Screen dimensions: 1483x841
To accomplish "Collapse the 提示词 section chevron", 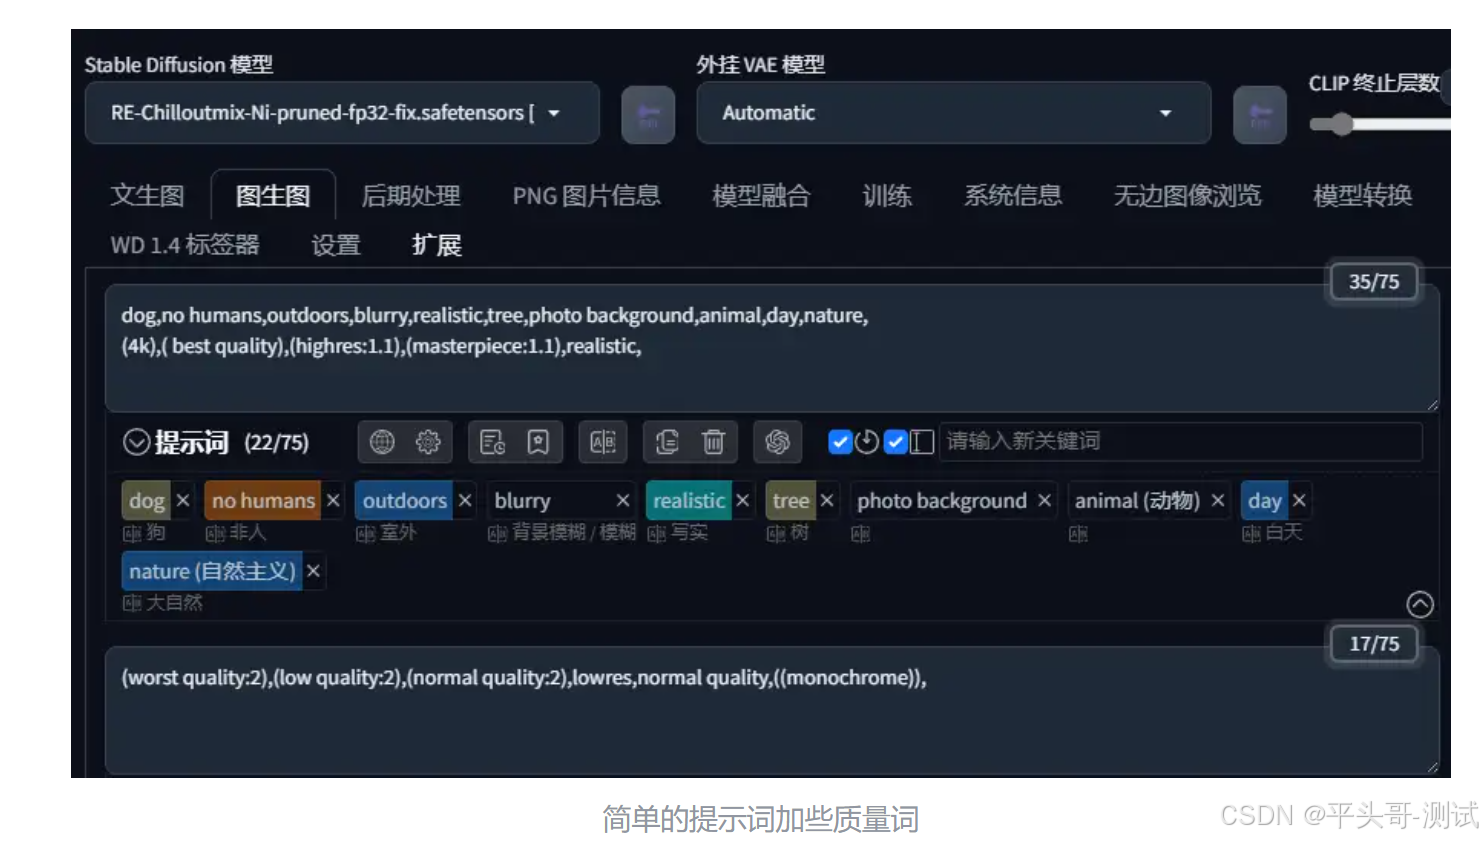I will [x=136, y=442].
